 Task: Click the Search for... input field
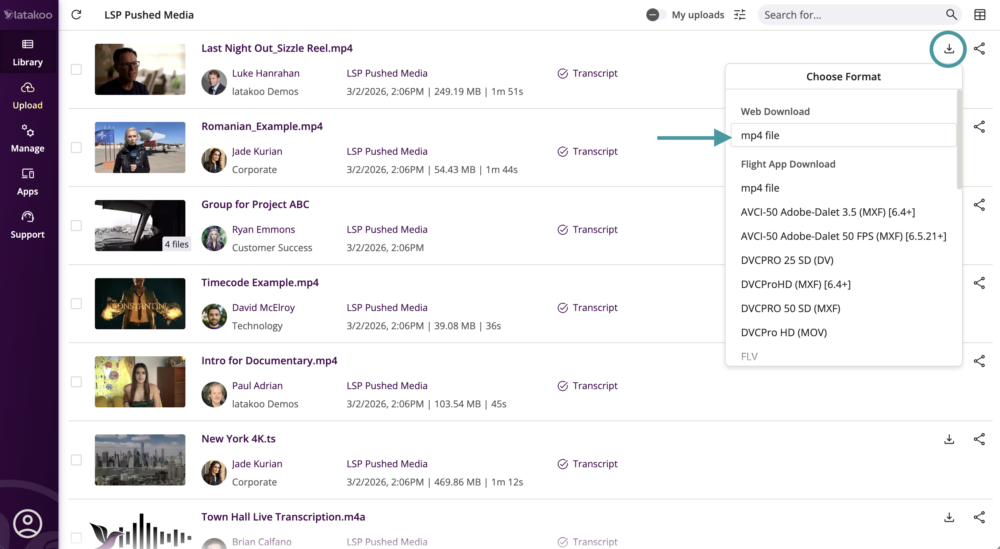(x=850, y=15)
